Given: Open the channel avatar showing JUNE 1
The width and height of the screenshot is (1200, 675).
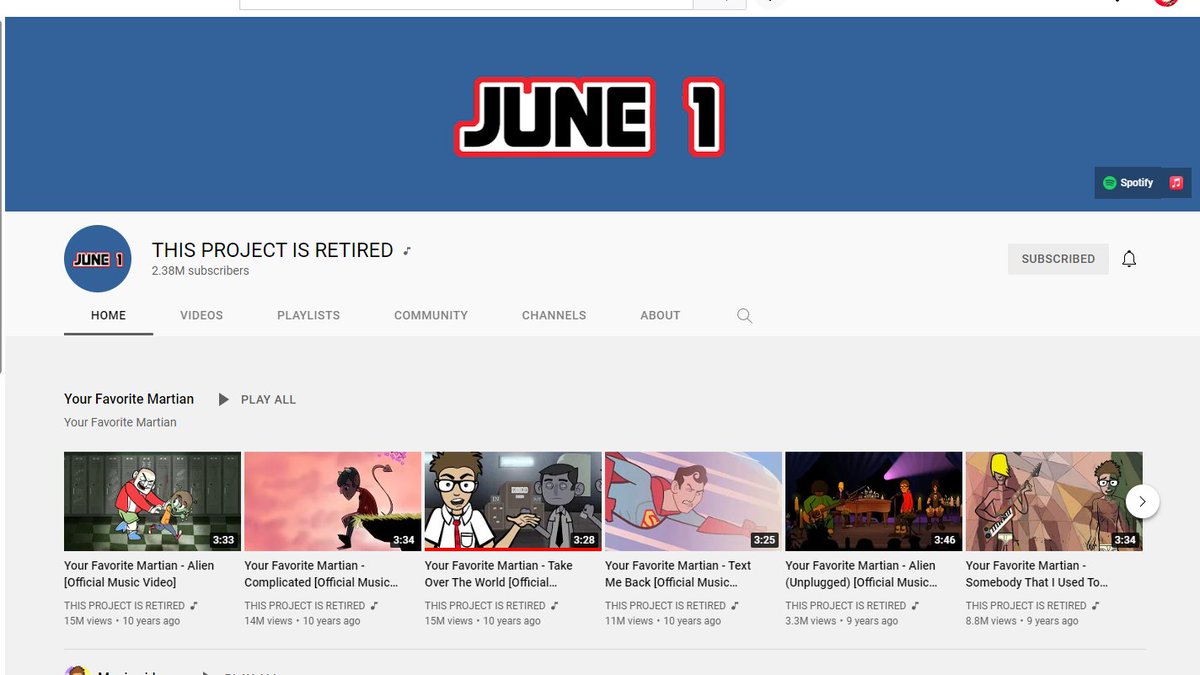Looking at the screenshot, I should [x=98, y=259].
